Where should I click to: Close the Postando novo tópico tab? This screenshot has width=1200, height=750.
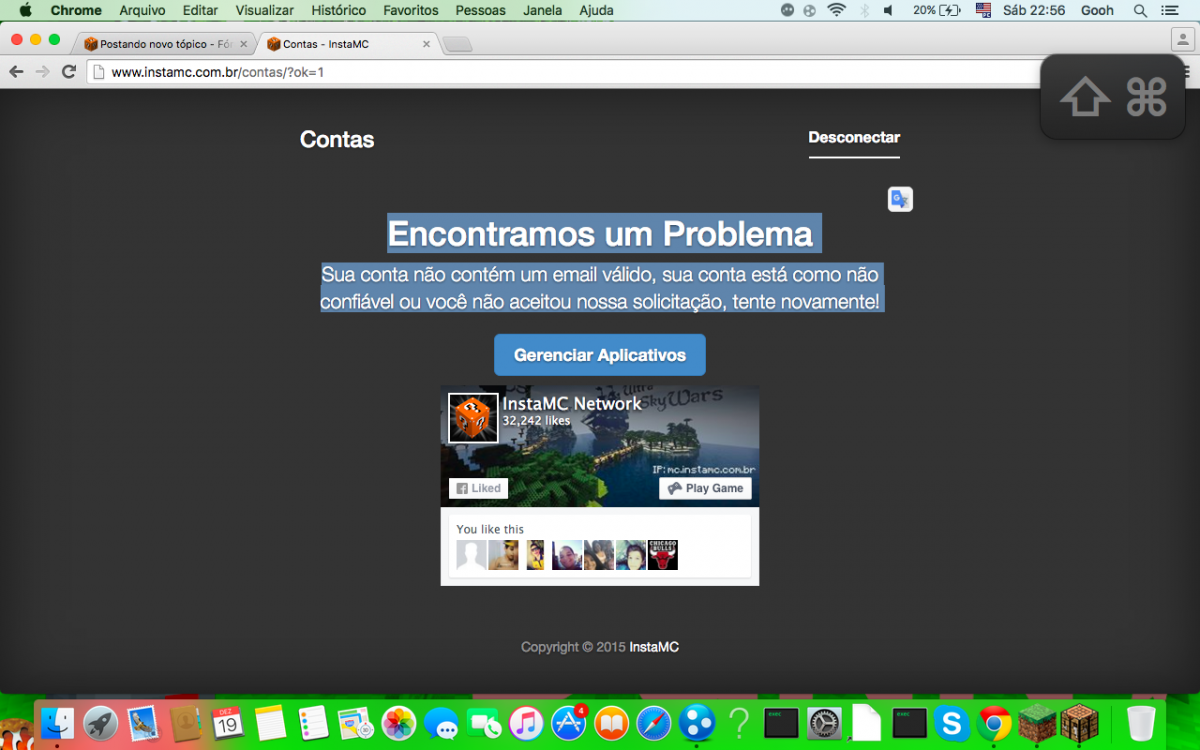coord(244,44)
